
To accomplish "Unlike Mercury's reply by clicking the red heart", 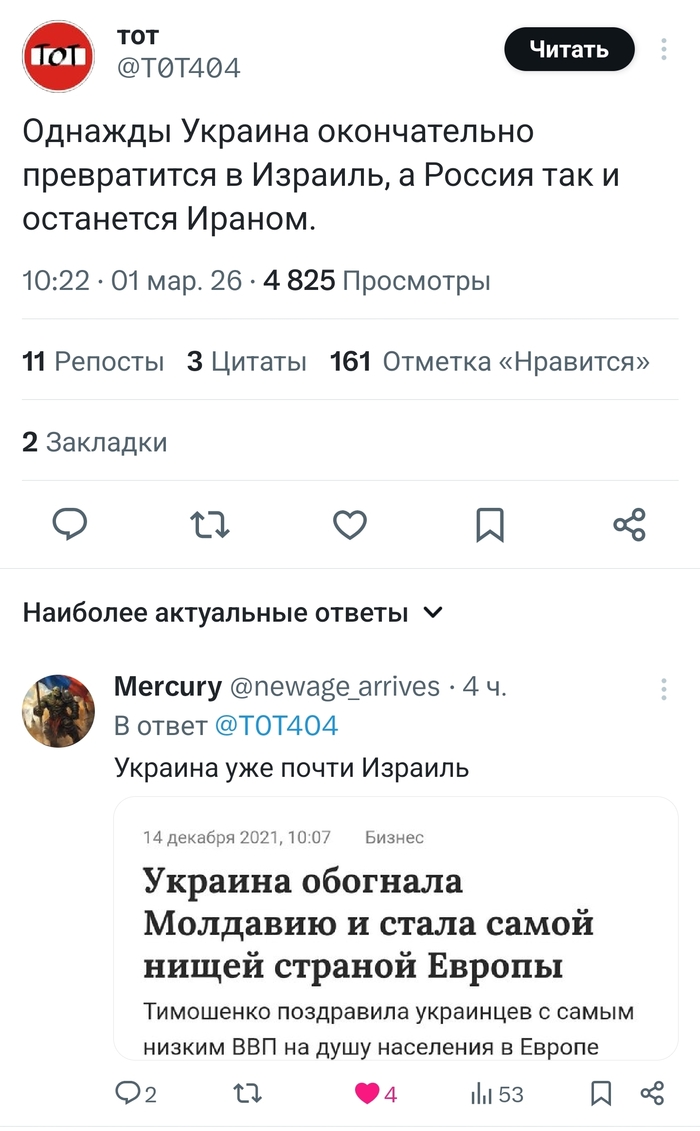I will pos(366,1095).
